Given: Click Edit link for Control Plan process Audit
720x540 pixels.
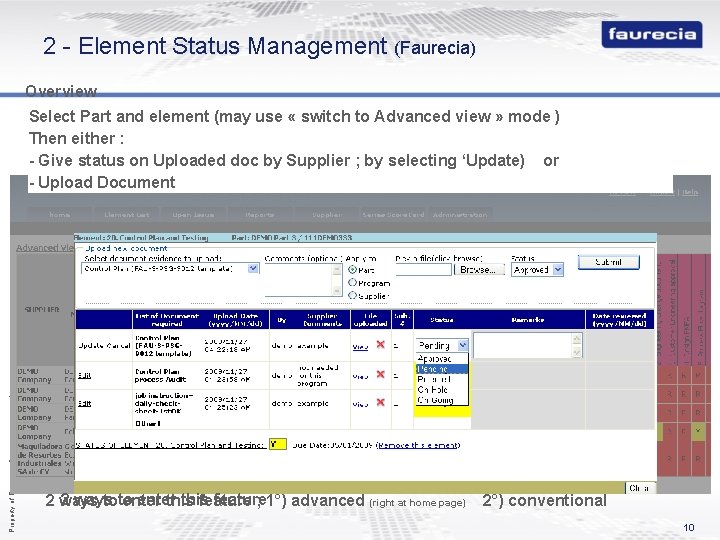Looking at the screenshot, I should point(84,376).
